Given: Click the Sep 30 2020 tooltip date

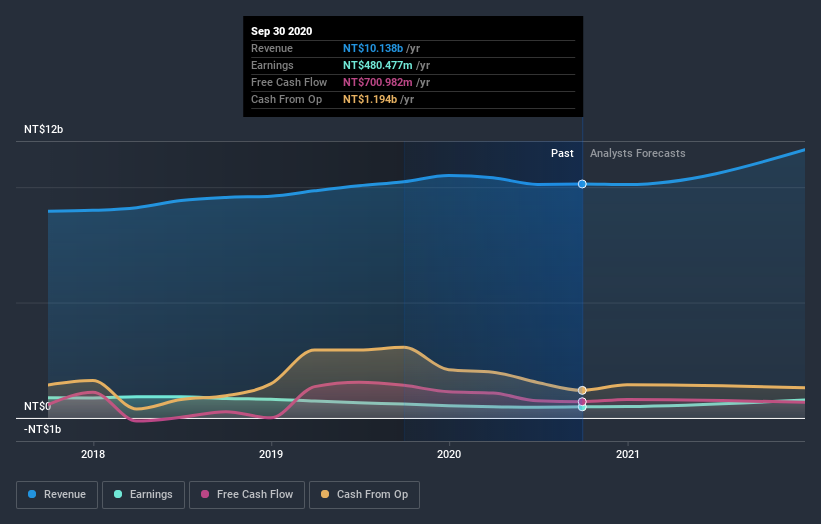Looking at the screenshot, I should pyautogui.click(x=282, y=31).
